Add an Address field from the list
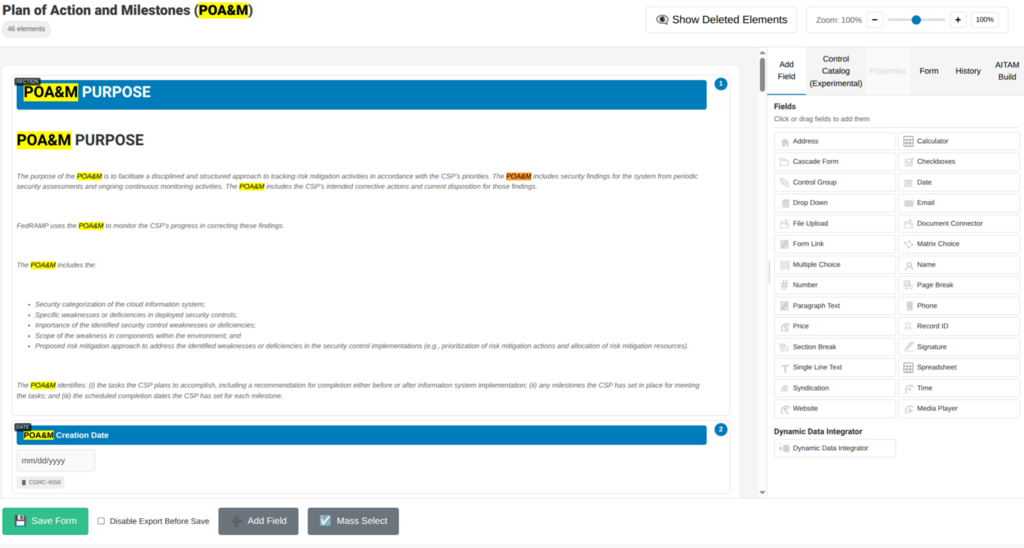Image resolution: width=1024 pixels, height=548 pixels. [x=834, y=141]
